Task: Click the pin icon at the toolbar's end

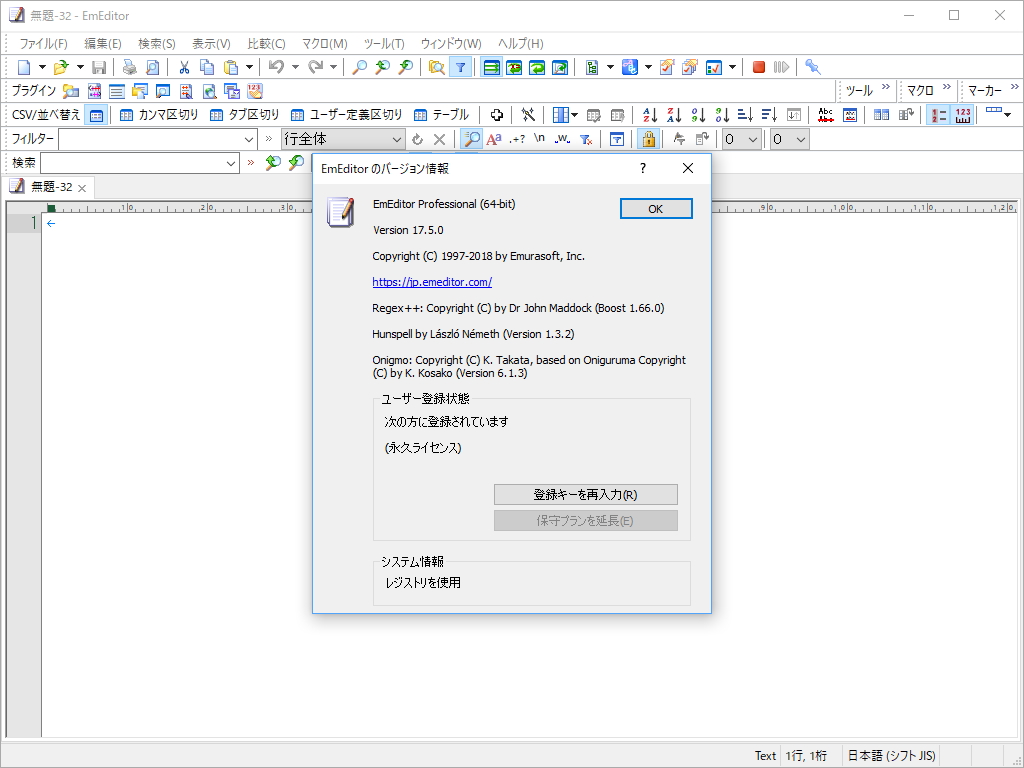Action: coord(812,67)
